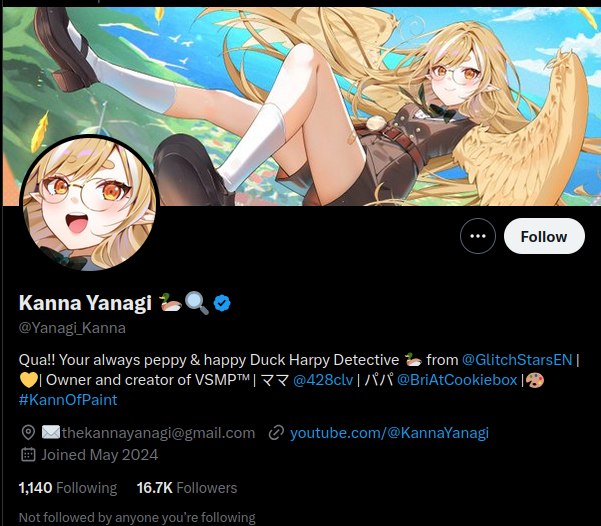The width and height of the screenshot is (601, 526).
Task: Click the location pin icon
Action: pos(28,432)
